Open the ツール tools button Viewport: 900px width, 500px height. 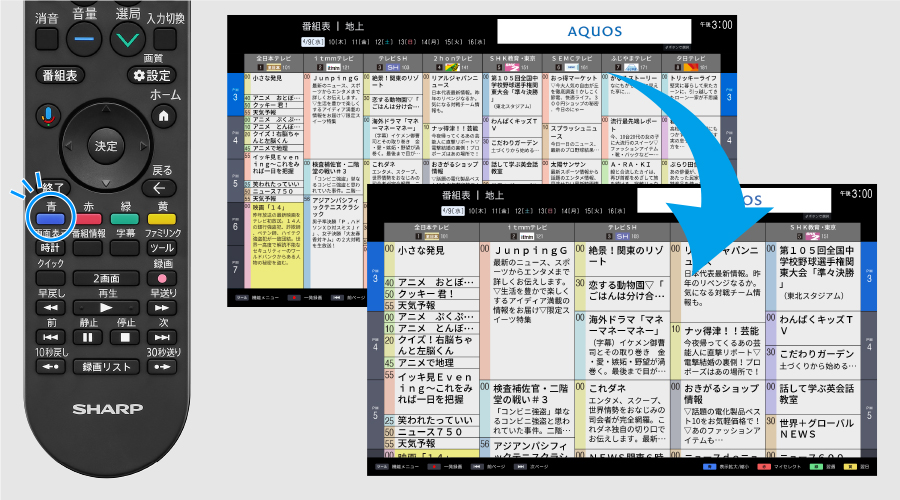[x=162, y=248]
